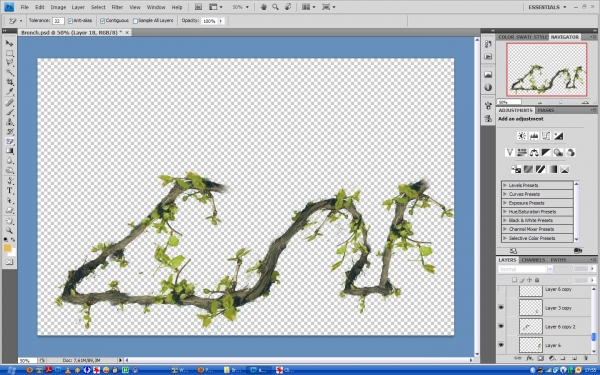Open the Layer menu
The width and height of the screenshot is (600, 375).
(78, 7)
